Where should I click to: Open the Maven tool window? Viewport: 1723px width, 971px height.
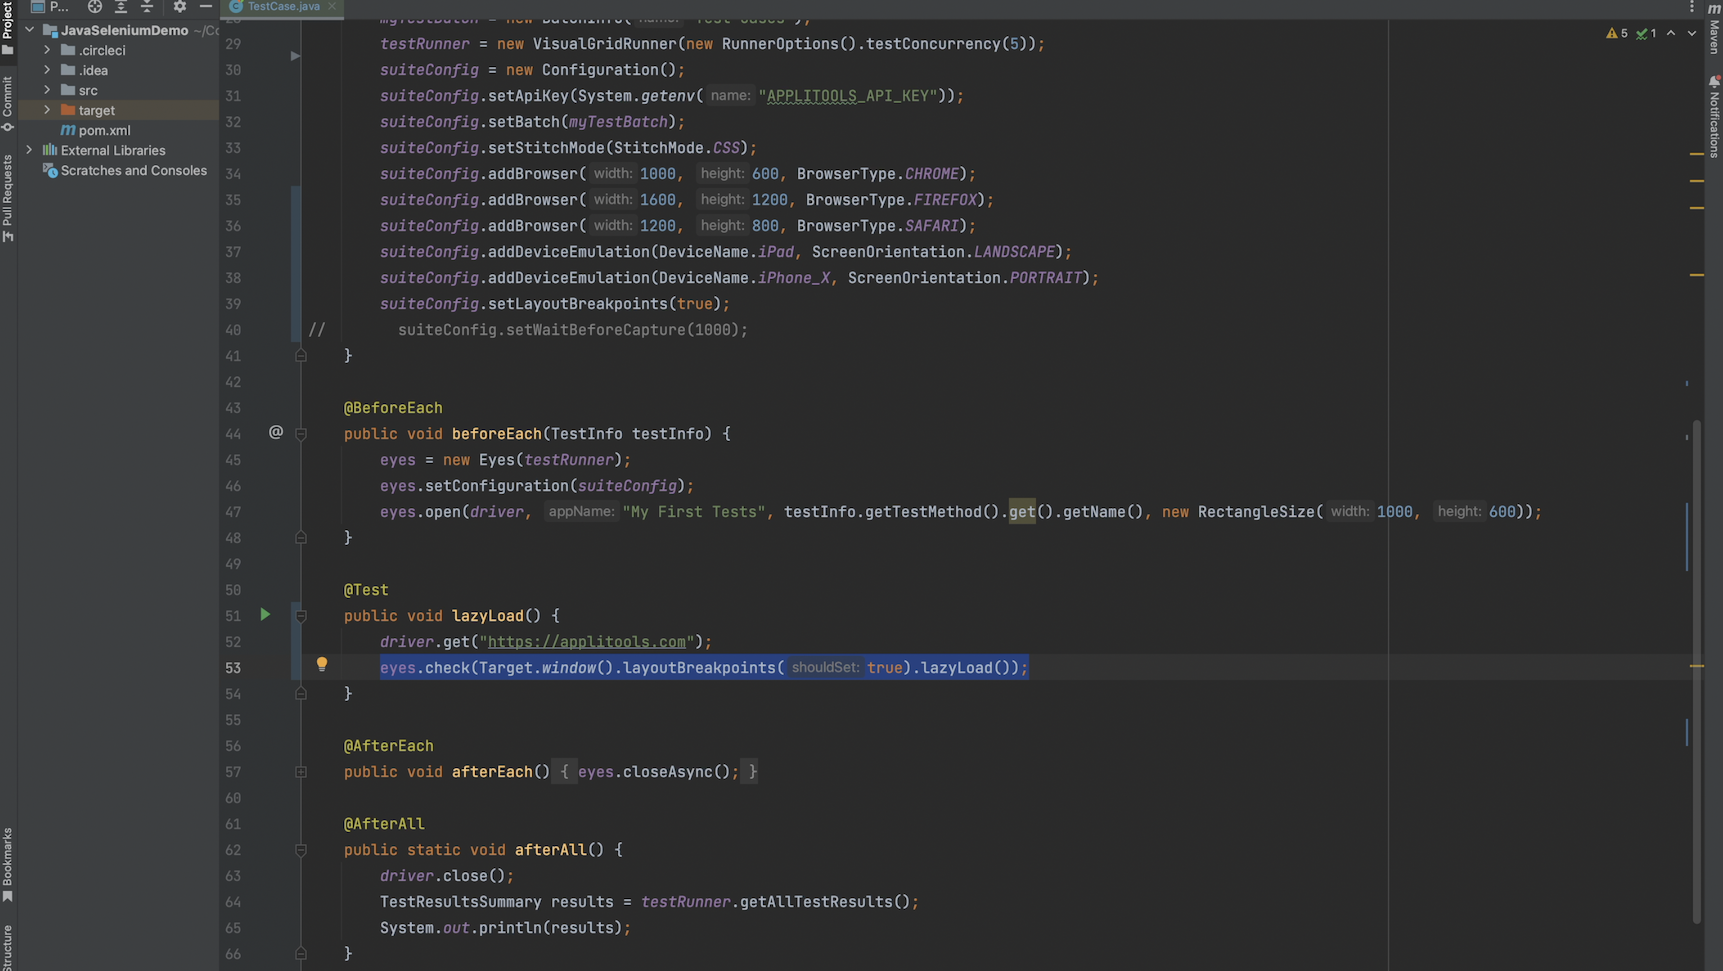pyautogui.click(x=1714, y=28)
